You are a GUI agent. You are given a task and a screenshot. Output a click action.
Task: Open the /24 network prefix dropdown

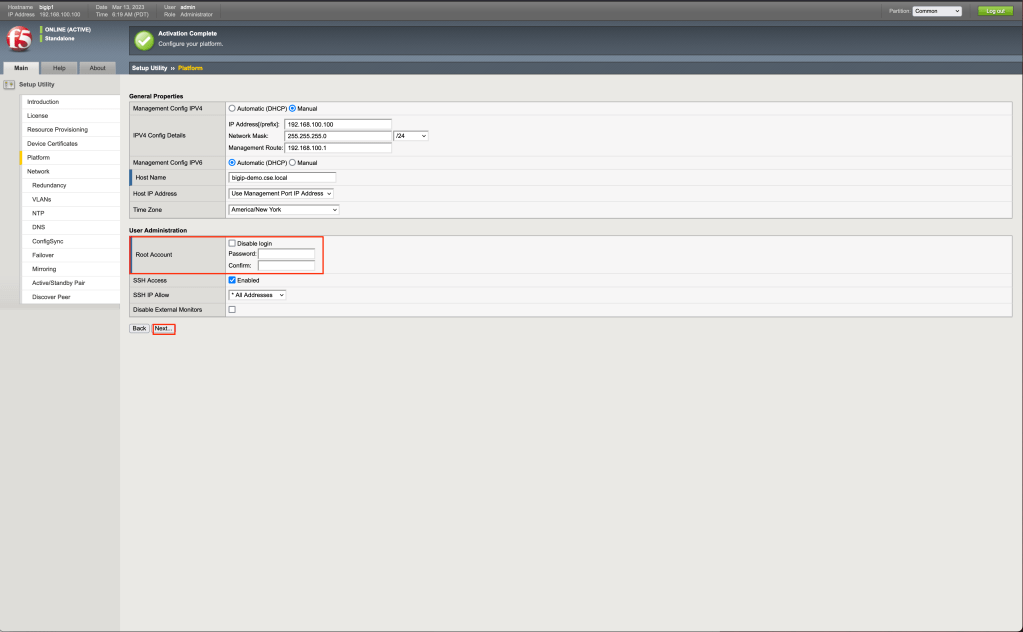[411, 135]
